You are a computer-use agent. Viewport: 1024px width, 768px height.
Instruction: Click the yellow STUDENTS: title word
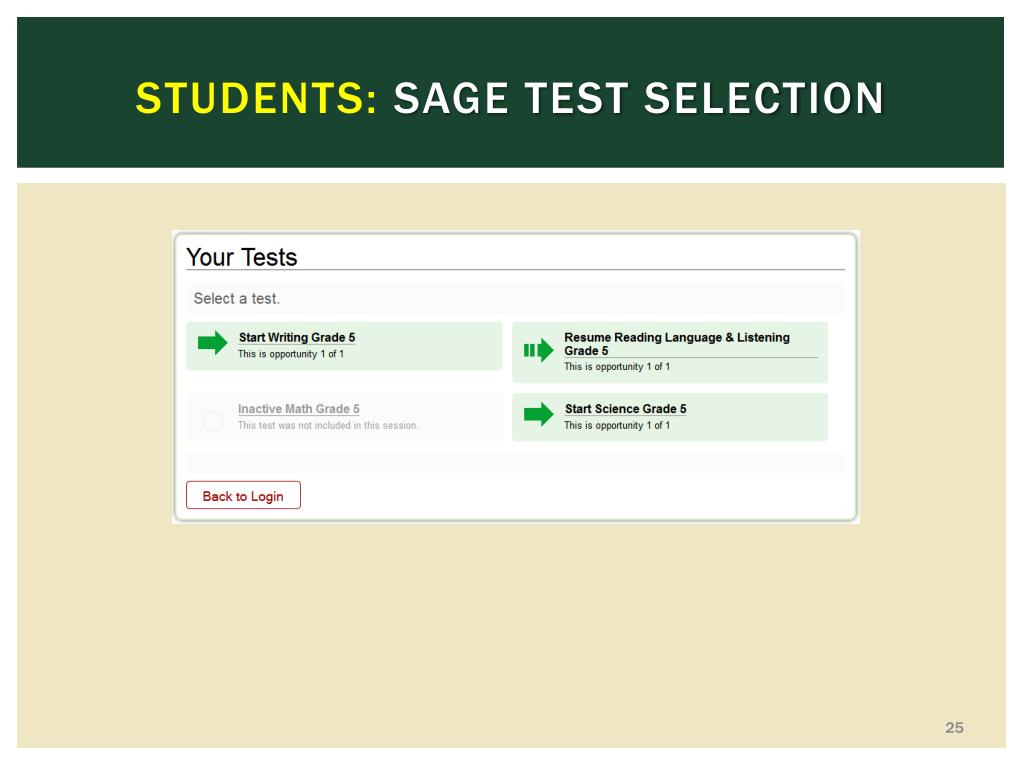tap(256, 99)
